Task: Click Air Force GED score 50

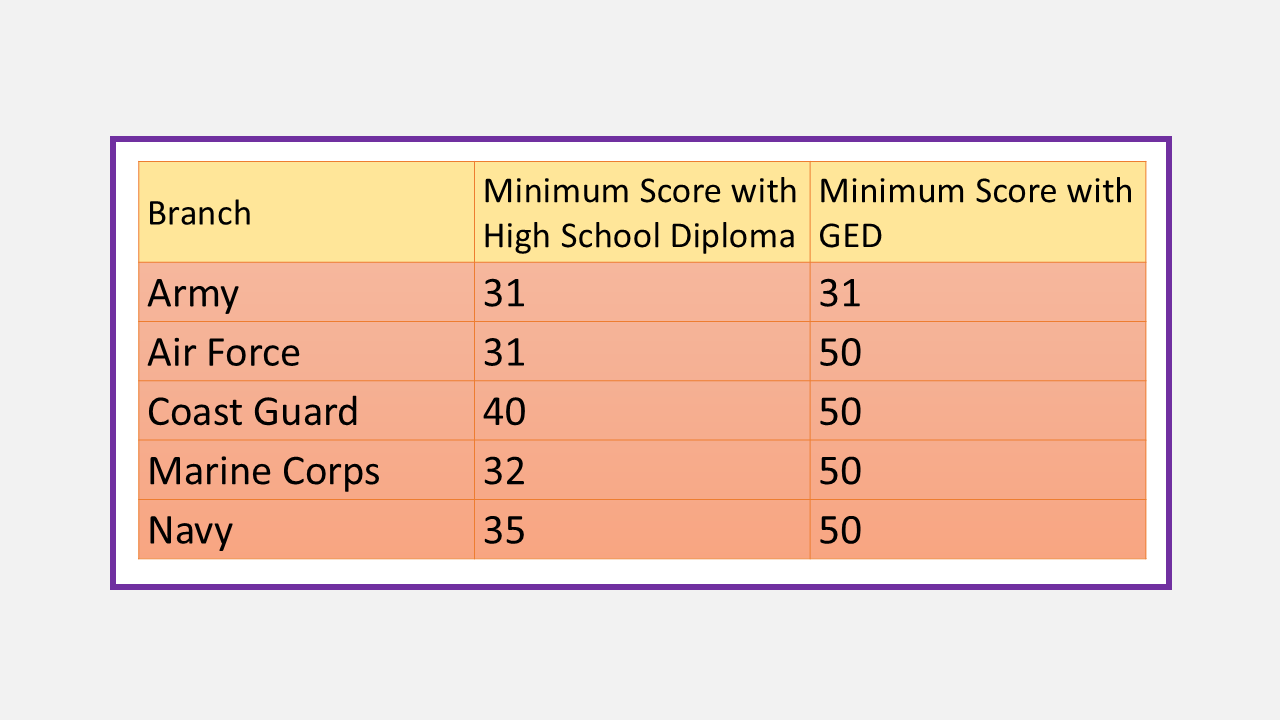Action: (x=840, y=352)
